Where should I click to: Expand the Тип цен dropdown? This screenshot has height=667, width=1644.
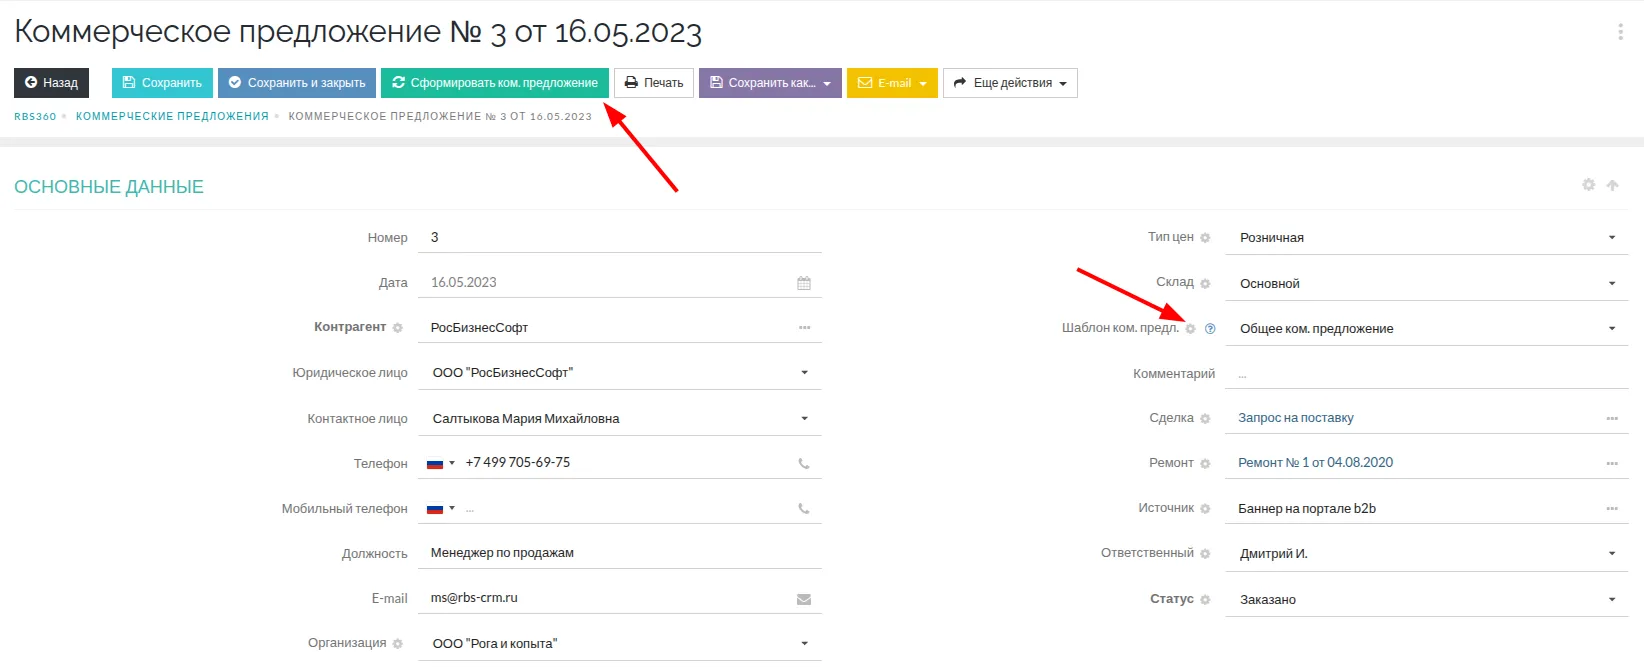(x=1611, y=238)
